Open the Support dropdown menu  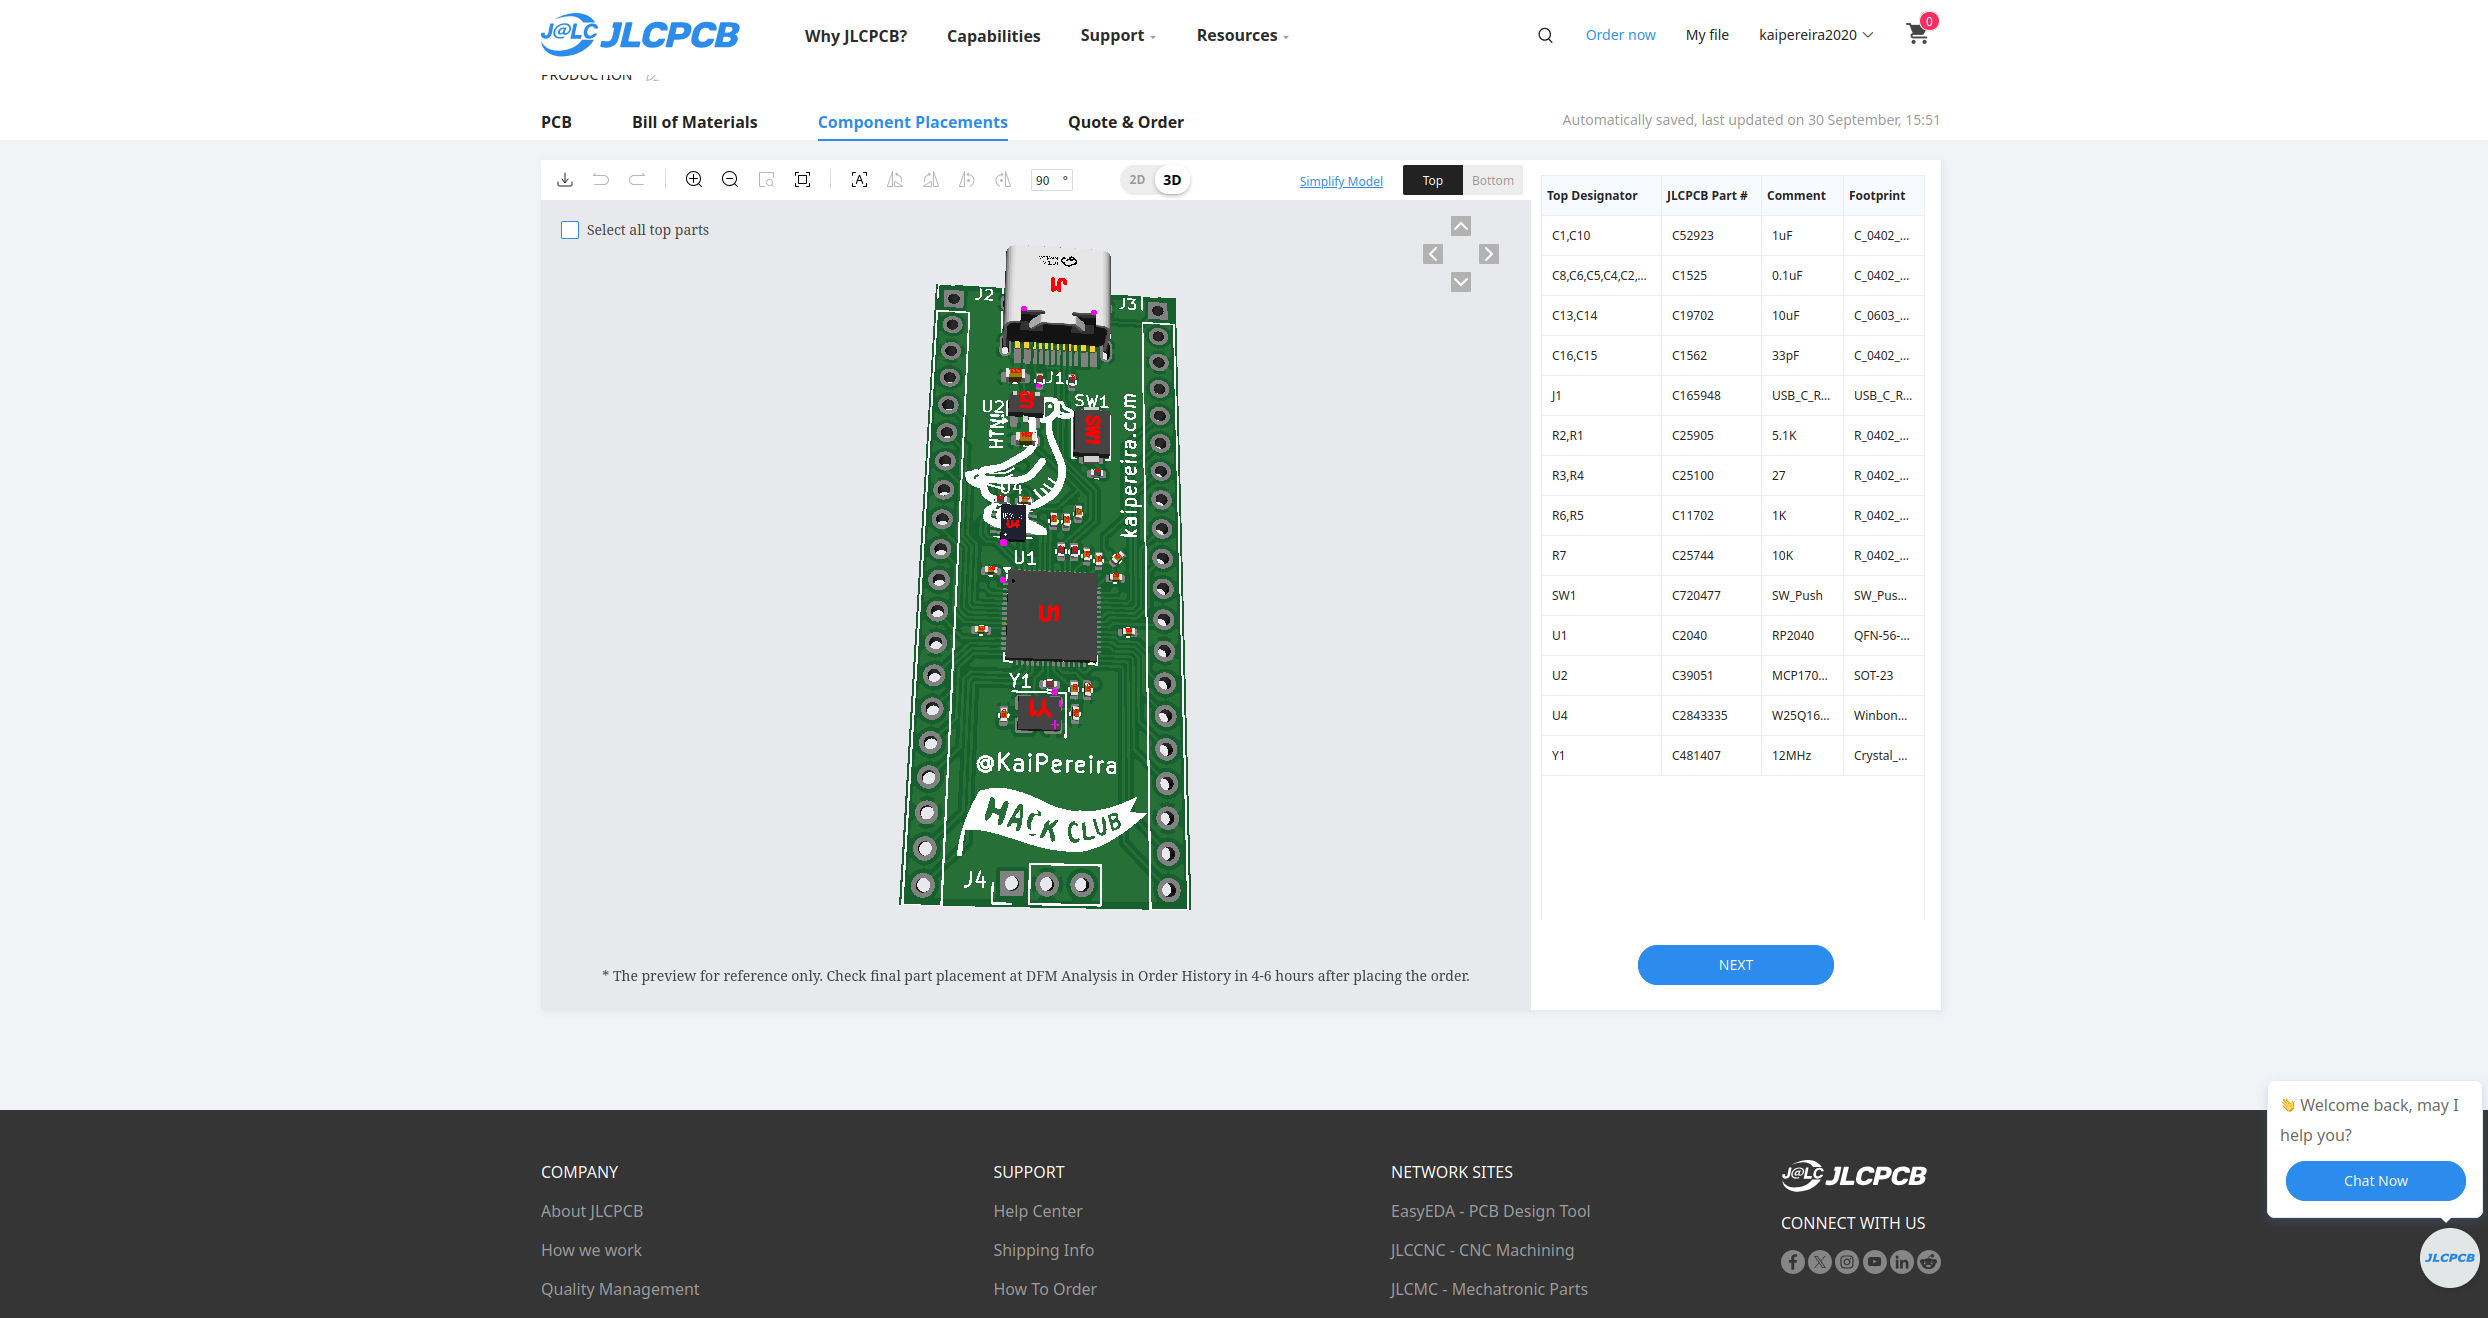1117,36
